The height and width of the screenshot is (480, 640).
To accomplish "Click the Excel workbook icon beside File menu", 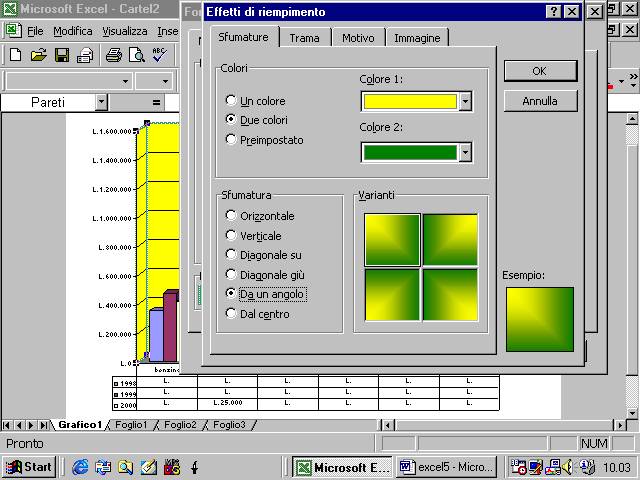I will [13, 31].
